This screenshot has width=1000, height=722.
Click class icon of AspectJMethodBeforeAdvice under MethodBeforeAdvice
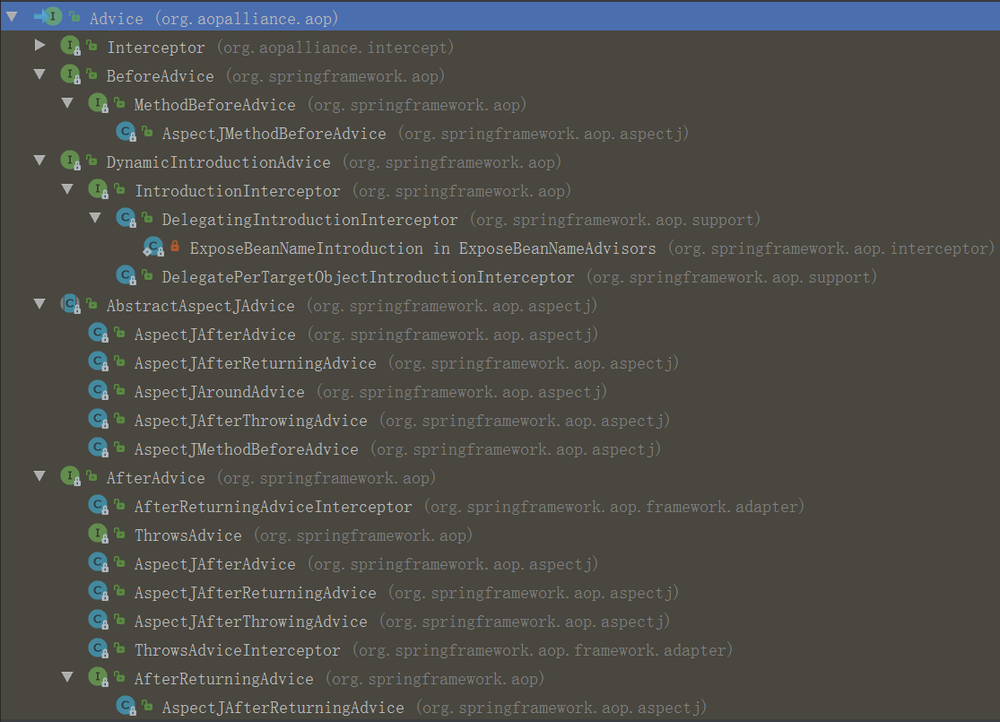(126, 132)
